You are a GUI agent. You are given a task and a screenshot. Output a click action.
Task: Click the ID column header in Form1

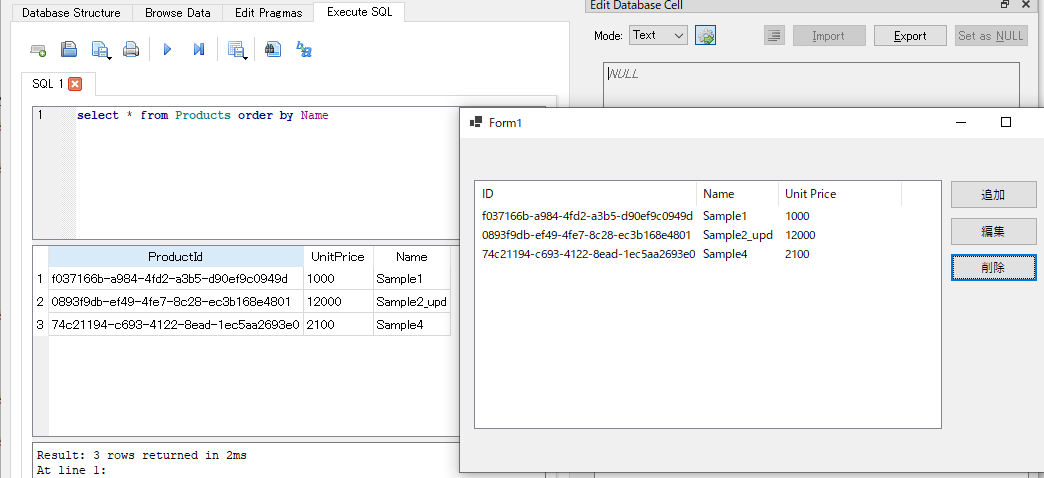click(587, 194)
